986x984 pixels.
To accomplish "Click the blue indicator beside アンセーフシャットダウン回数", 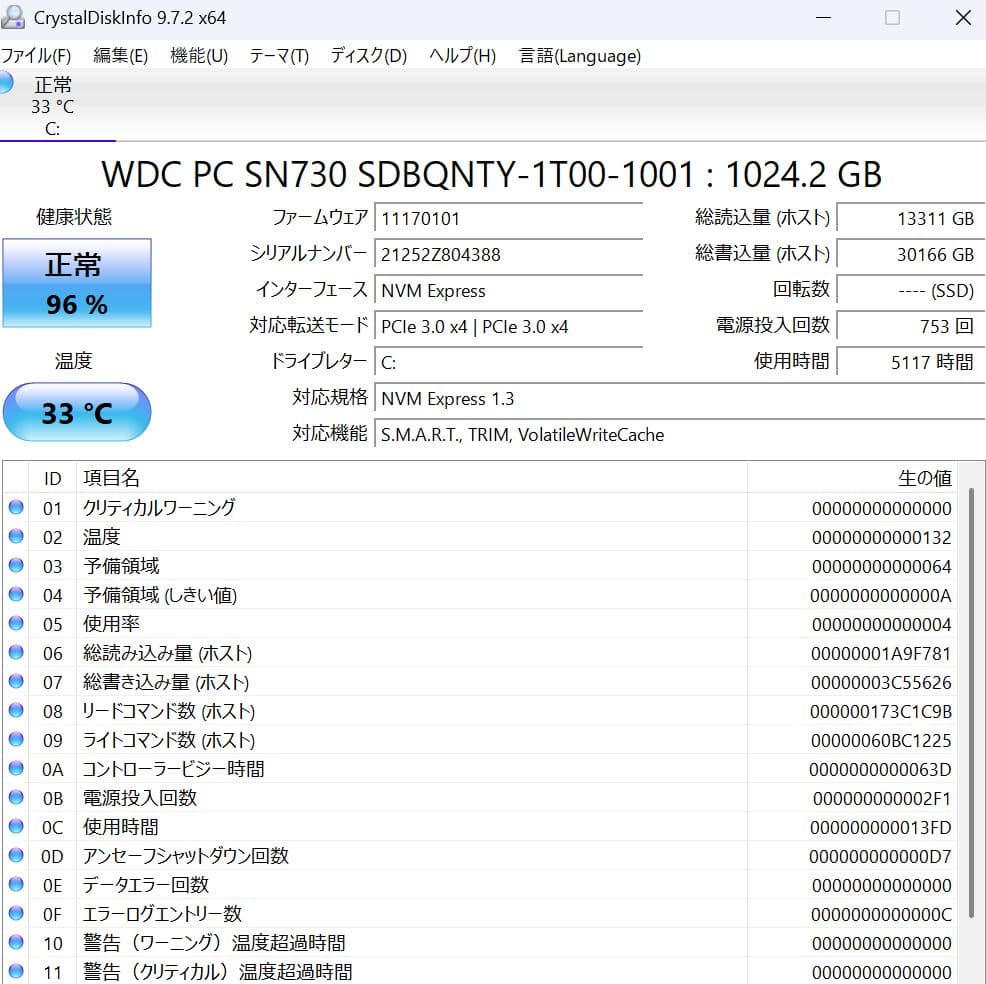I will 15,855.
